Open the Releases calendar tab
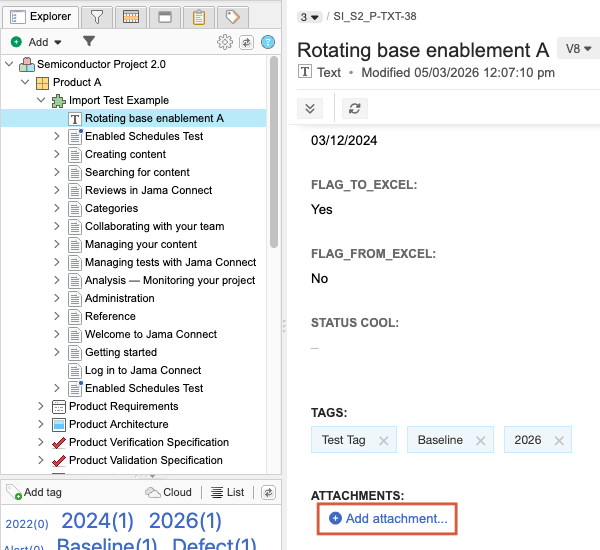Screen dimensions: 600x550 tap(130, 17)
